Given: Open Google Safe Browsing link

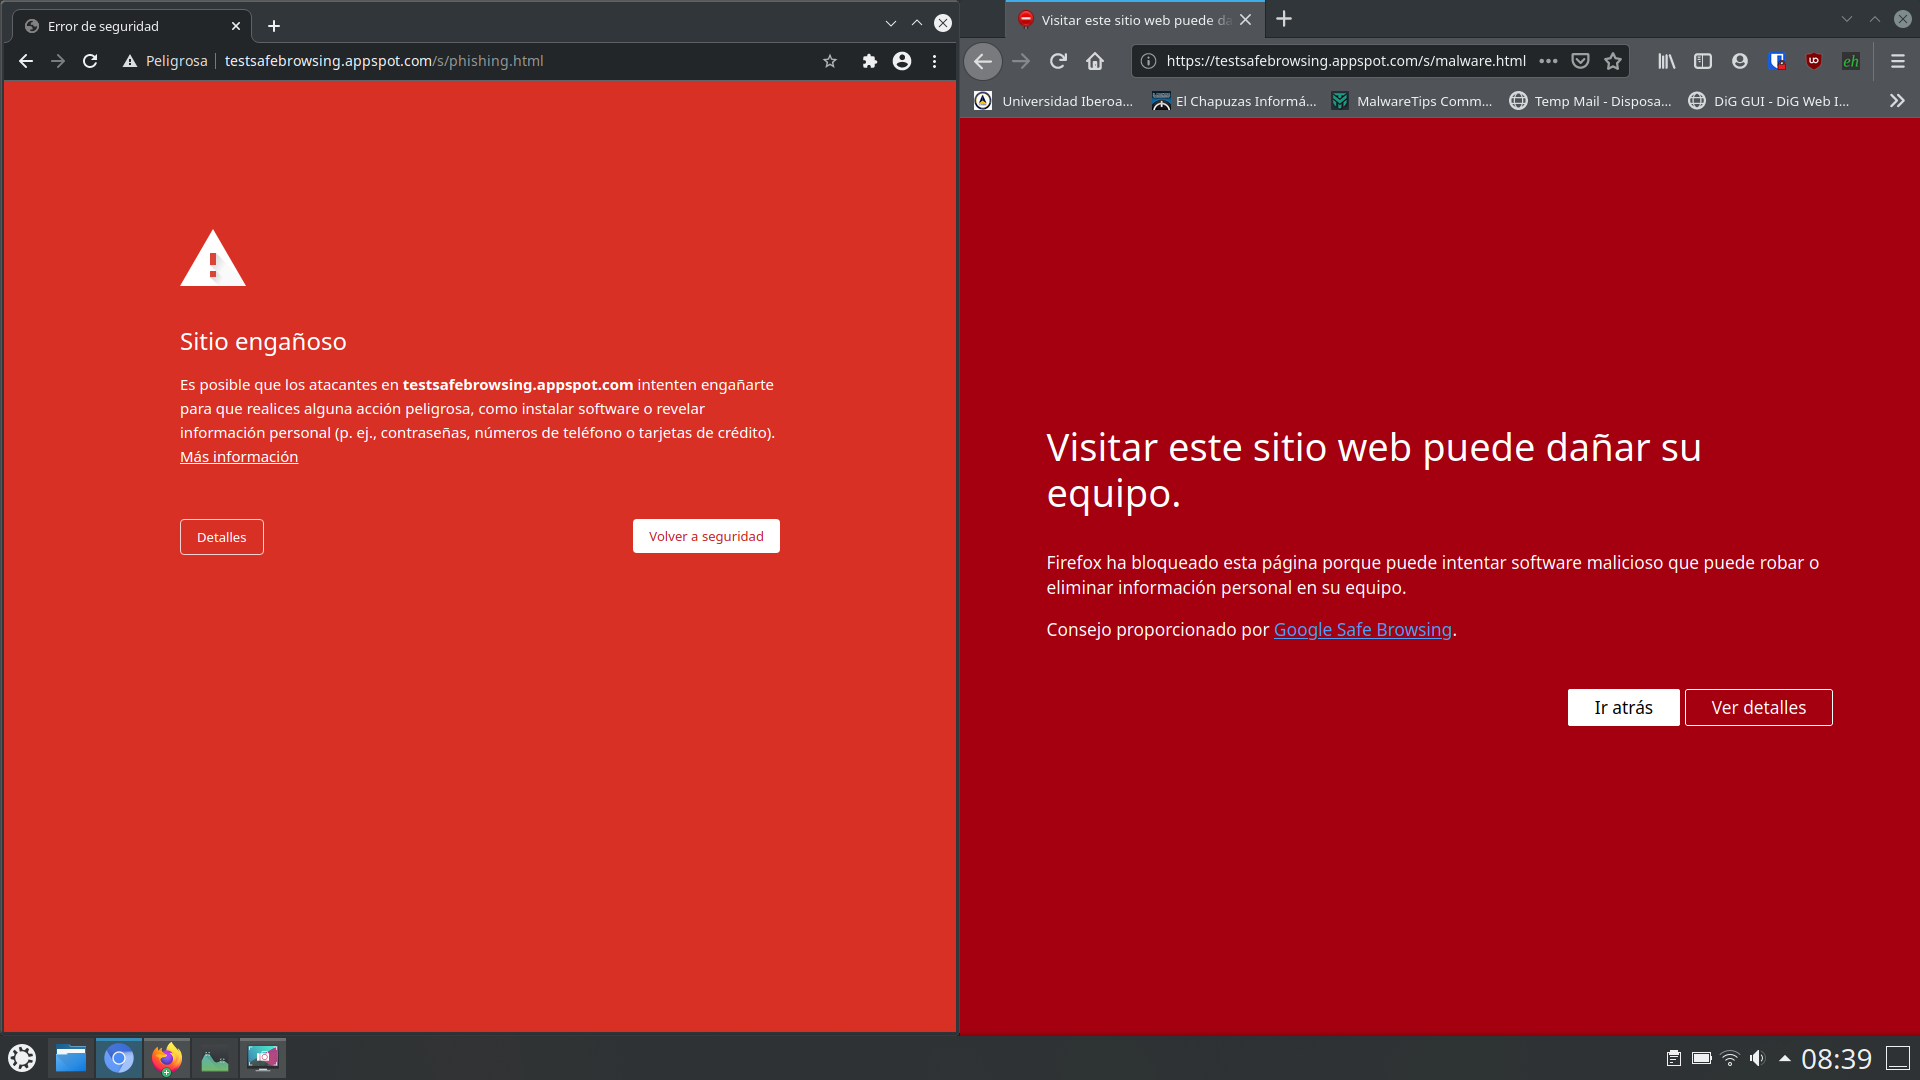Looking at the screenshot, I should click(x=1362, y=629).
